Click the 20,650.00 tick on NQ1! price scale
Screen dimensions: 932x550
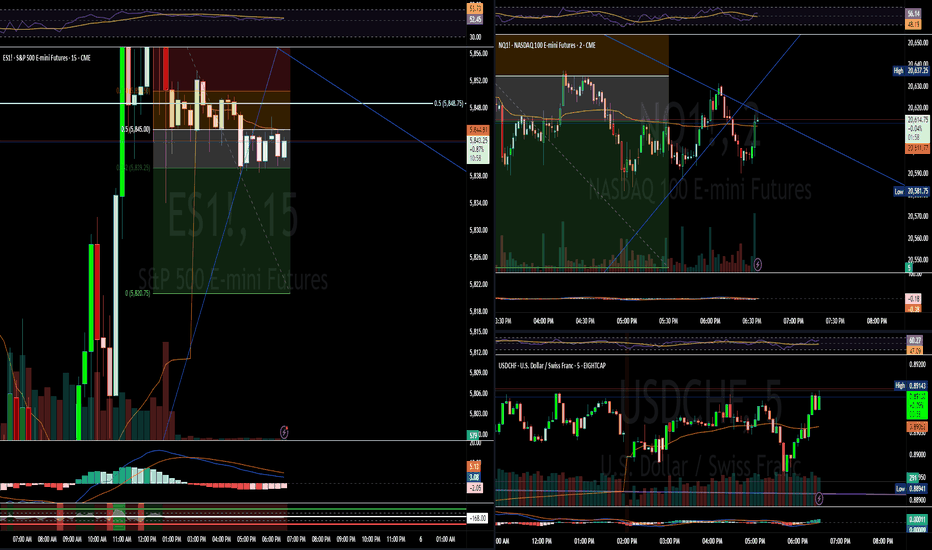tap(918, 43)
